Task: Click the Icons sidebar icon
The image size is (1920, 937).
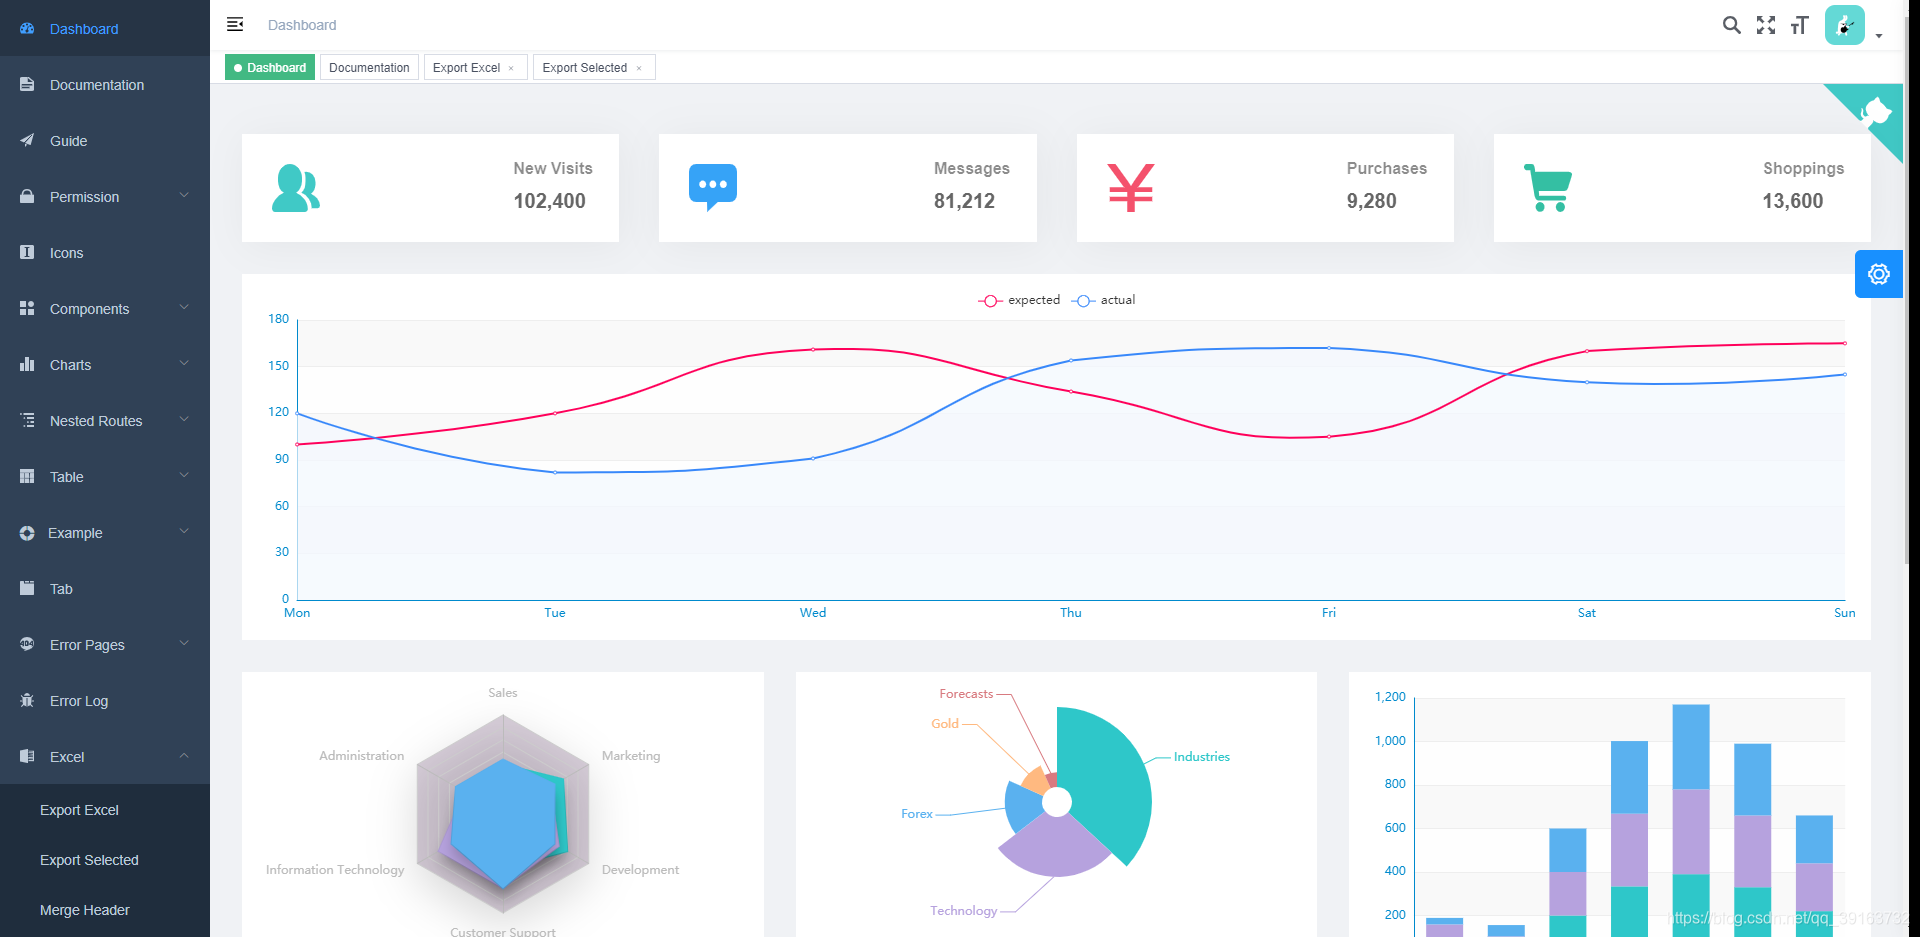Action: [x=27, y=253]
